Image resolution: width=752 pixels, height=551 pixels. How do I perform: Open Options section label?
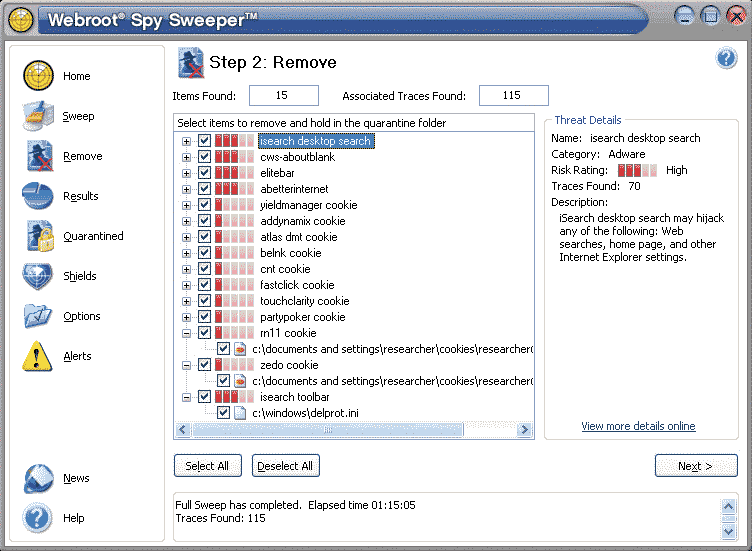82,317
